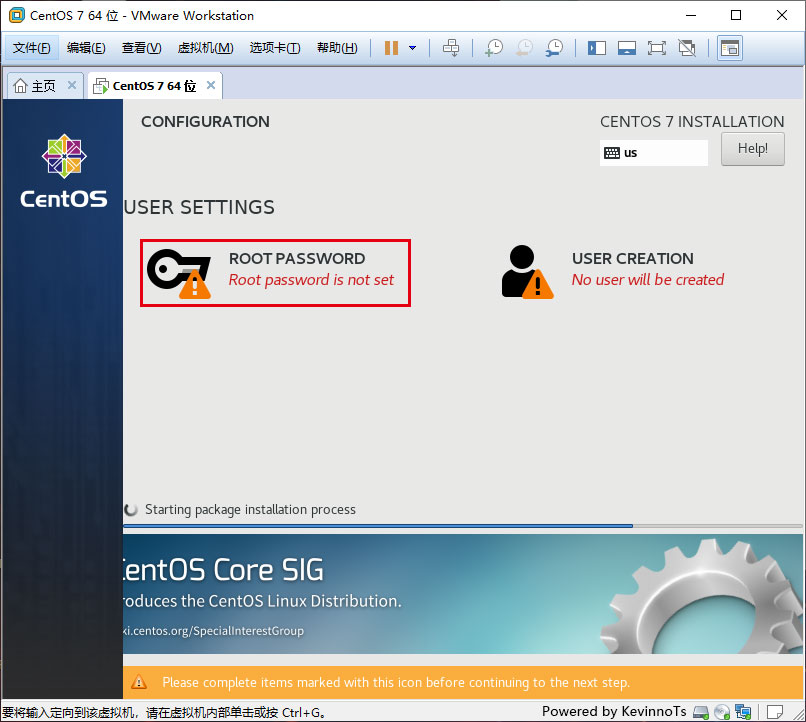The image size is (806, 722).
Task: Click the pause virtual machine icon
Action: tap(391, 48)
